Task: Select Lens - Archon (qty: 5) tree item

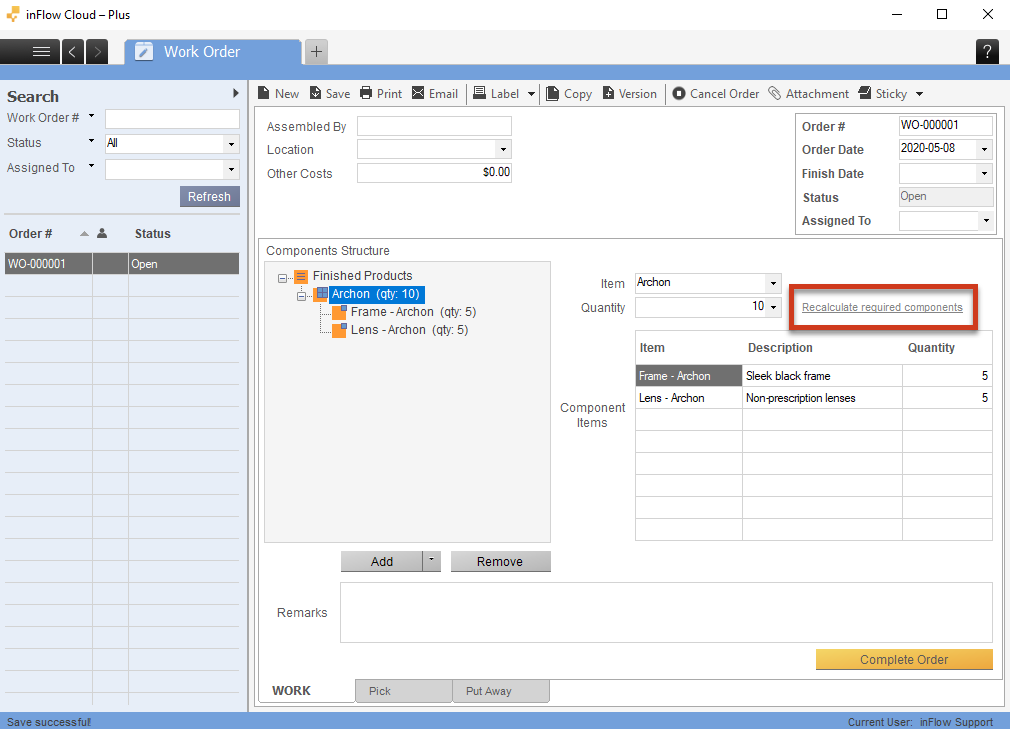Action: (409, 330)
